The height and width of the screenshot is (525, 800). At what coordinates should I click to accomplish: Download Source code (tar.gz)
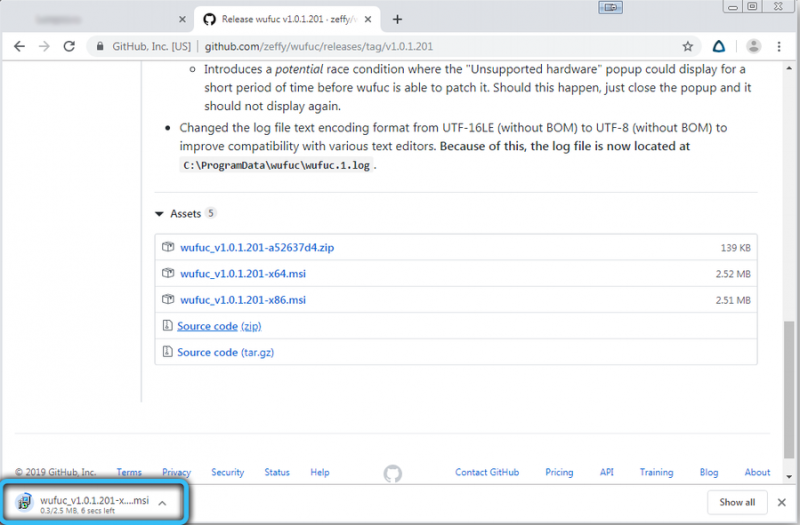226,352
